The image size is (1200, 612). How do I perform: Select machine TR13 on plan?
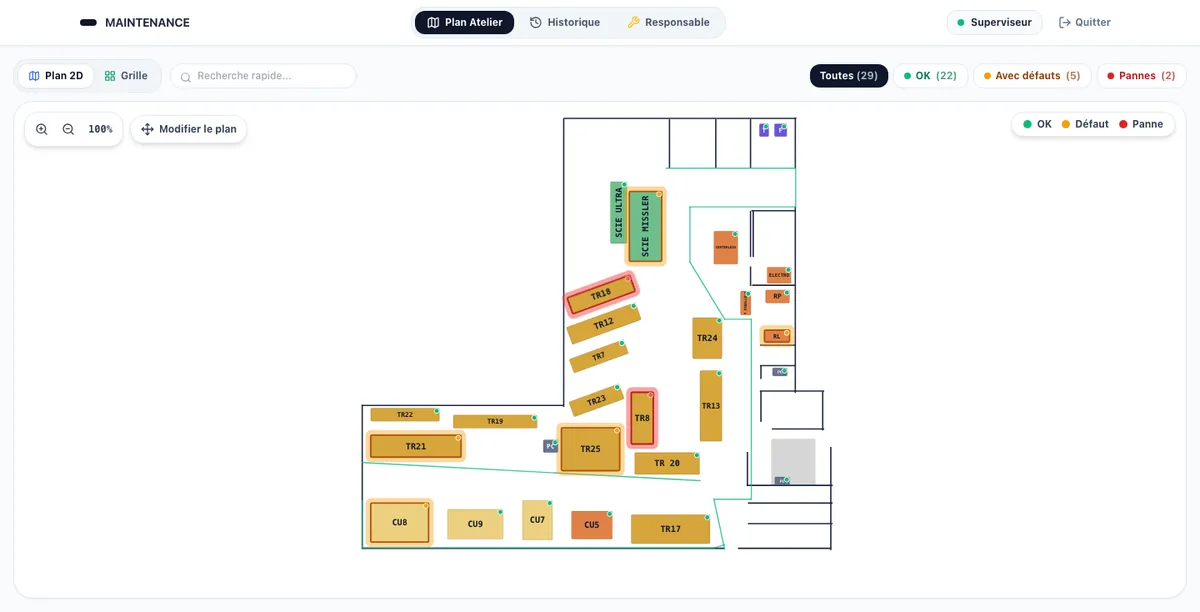(x=711, y=406)
